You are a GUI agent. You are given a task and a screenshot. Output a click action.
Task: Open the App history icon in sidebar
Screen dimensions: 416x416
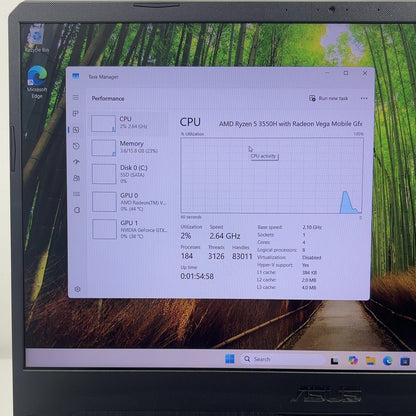[76, 146]
